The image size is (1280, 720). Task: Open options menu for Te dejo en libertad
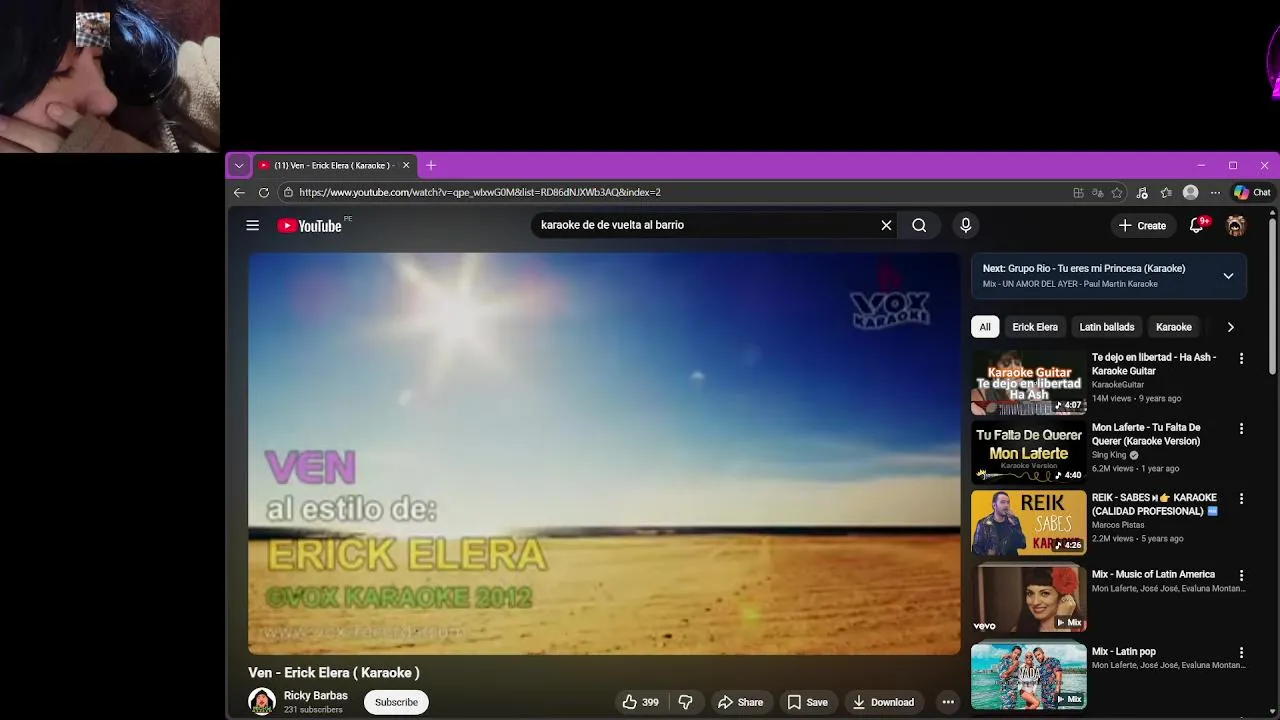pyautogui.click(x=1241, y=358)
